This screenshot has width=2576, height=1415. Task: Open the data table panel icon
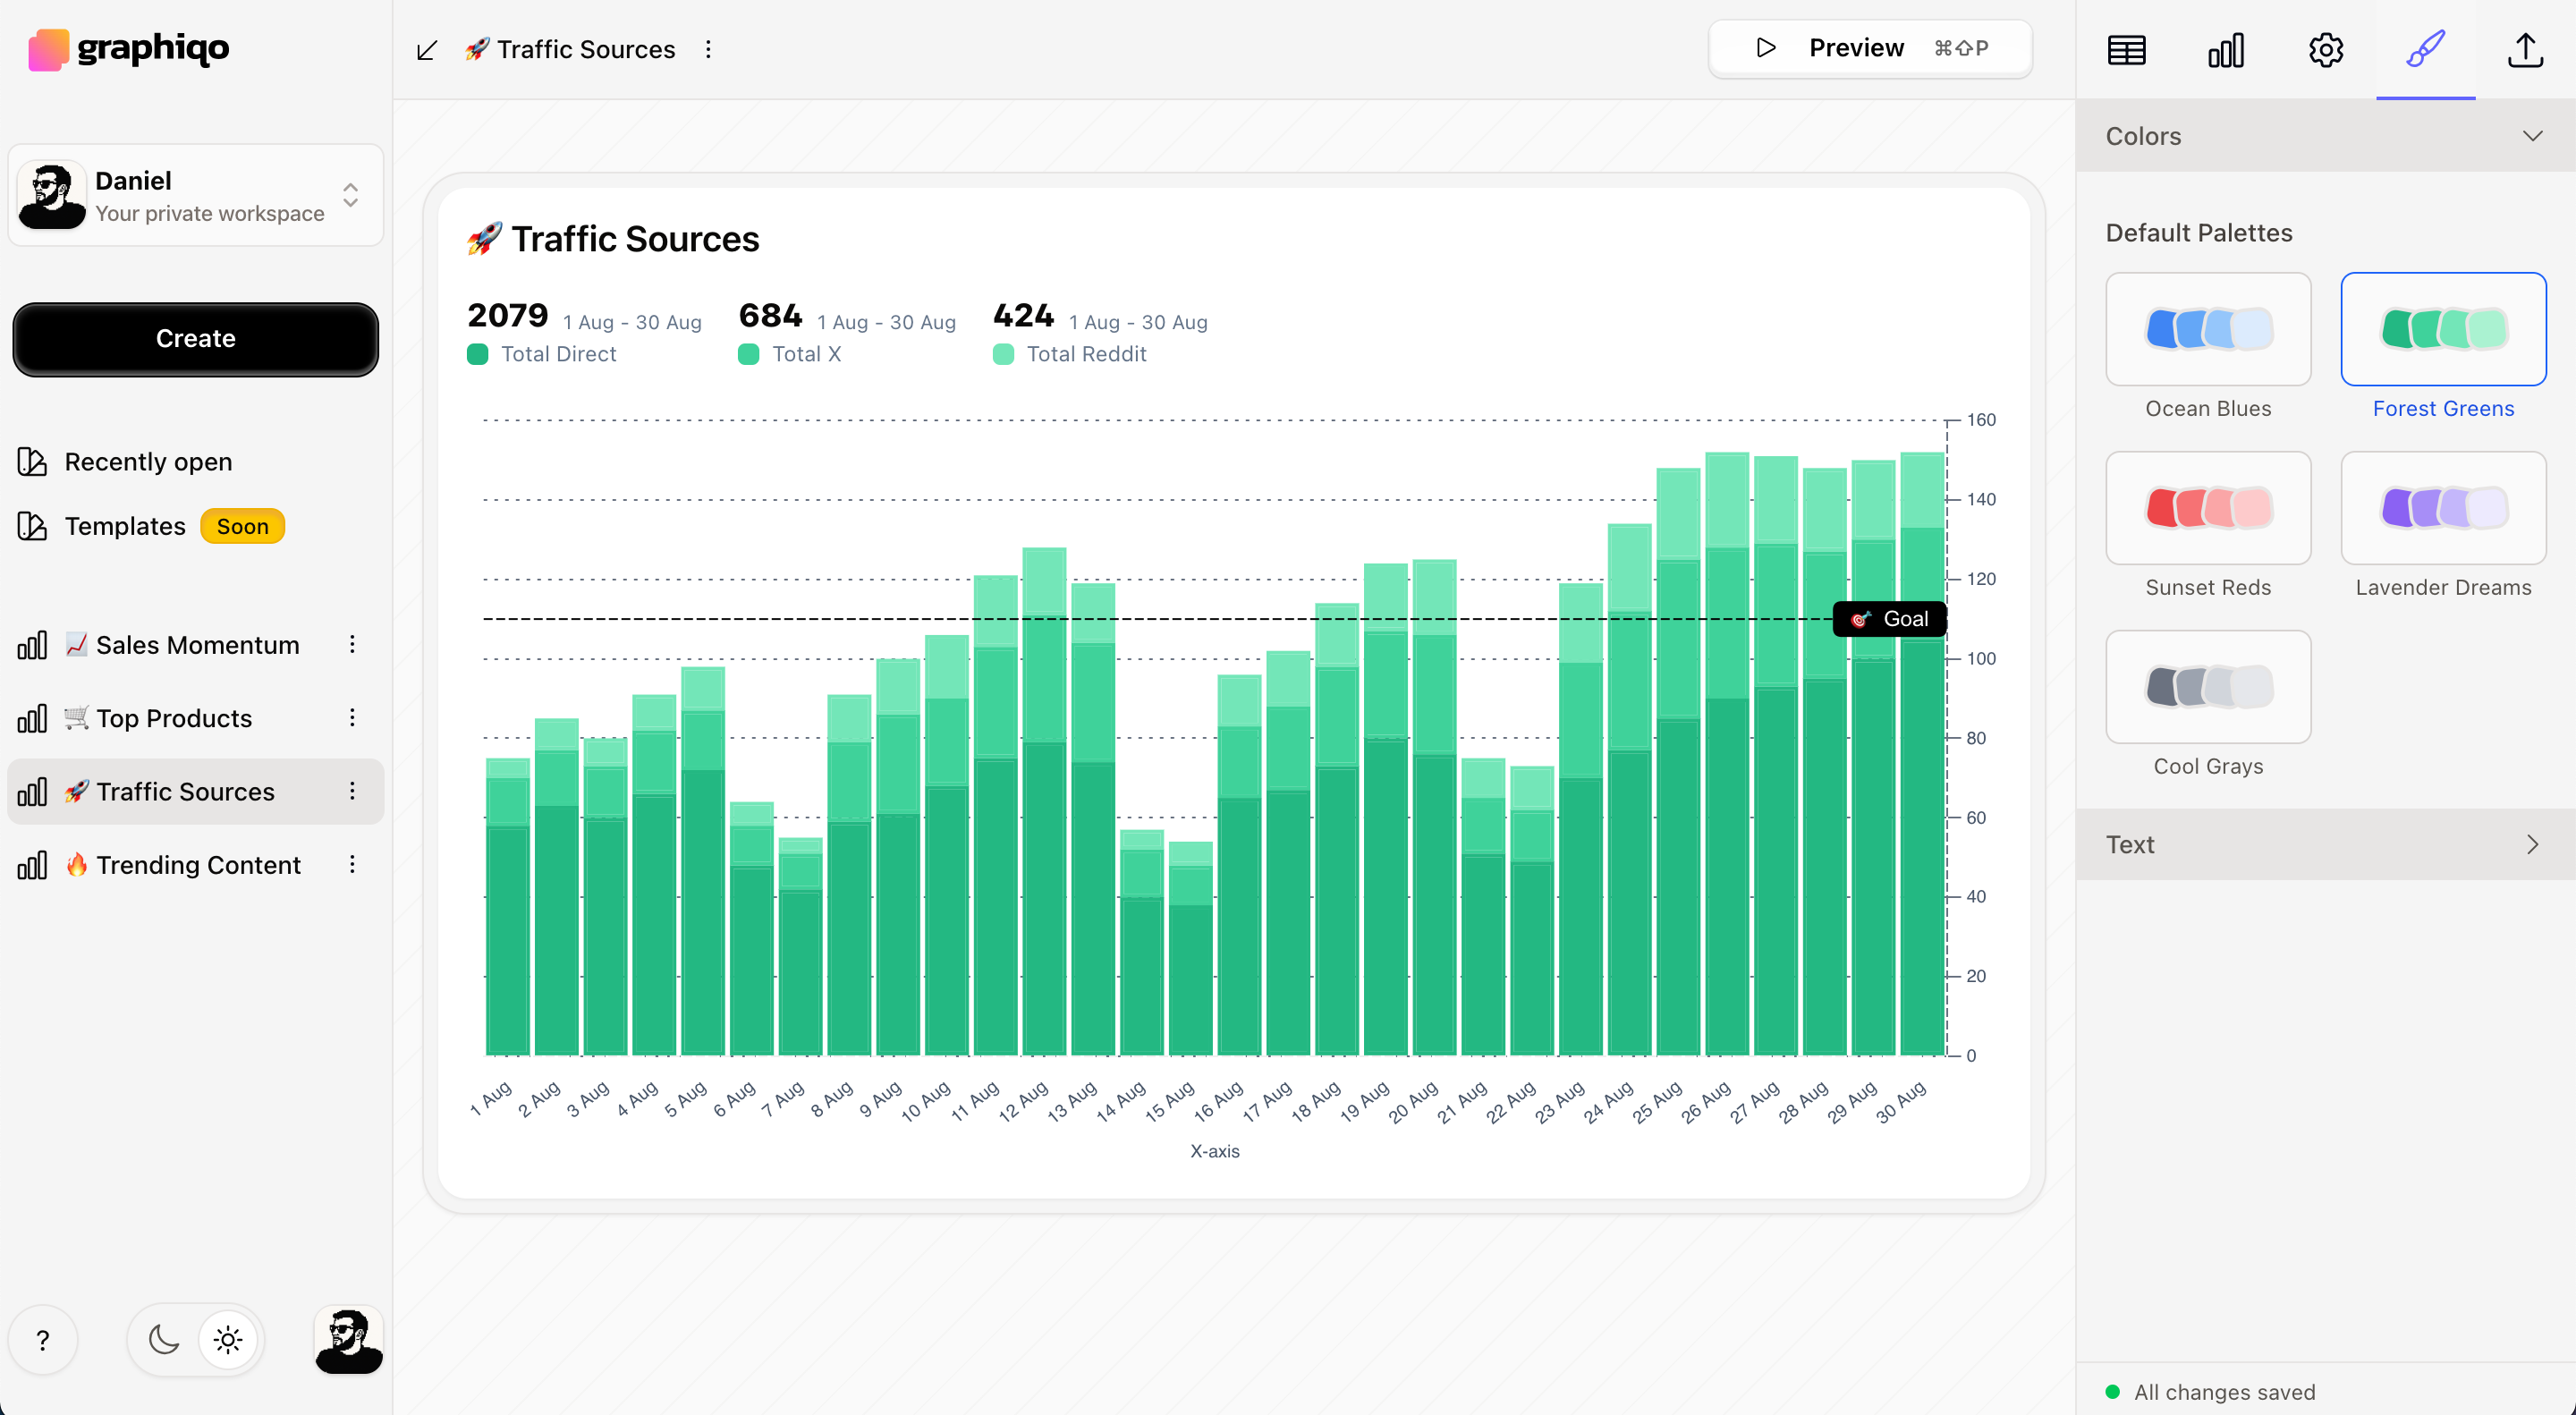pos(2126,50)
